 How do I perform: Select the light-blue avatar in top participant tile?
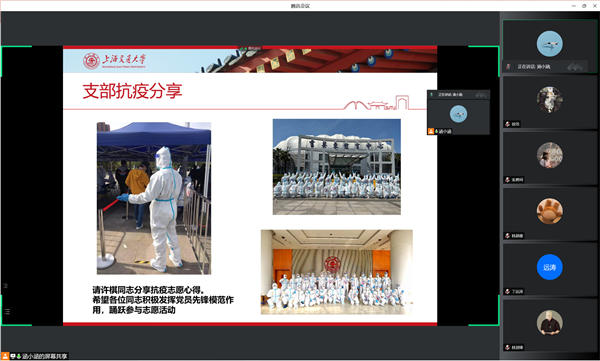(549, 44)
